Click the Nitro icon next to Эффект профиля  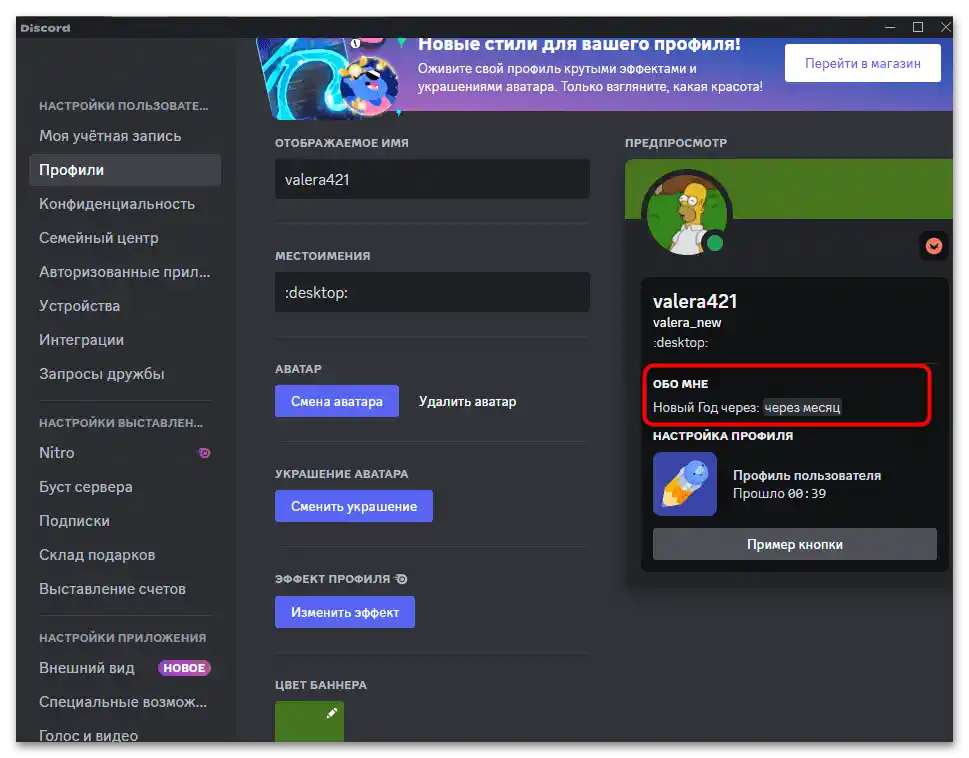click(401, 579)
